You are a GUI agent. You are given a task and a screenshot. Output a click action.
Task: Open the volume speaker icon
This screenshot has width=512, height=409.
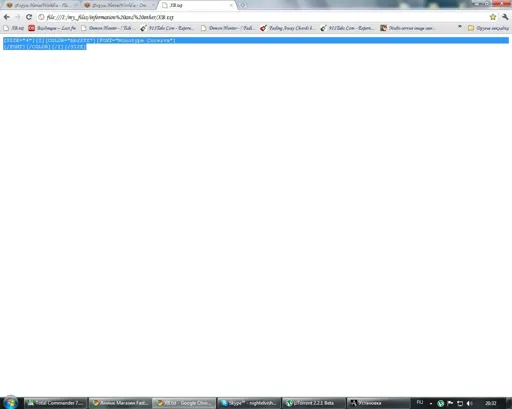(x=470, y=403)
